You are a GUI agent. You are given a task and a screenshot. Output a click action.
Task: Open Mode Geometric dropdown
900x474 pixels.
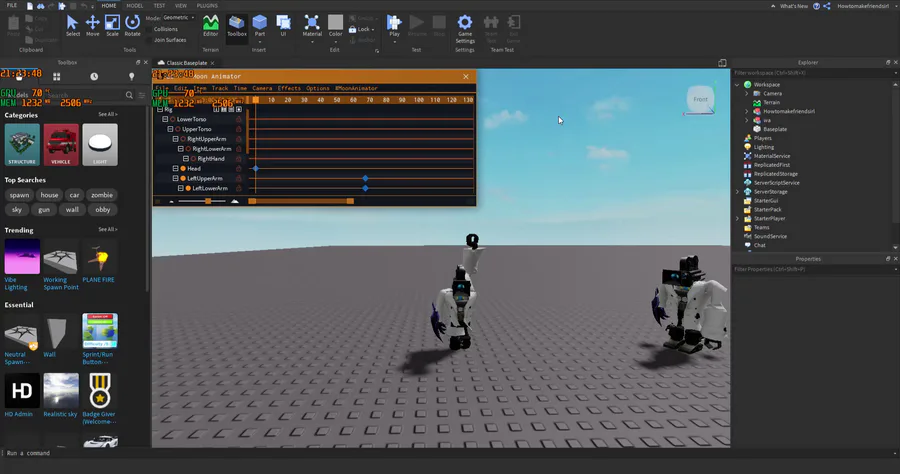click(x=179, y=18)
